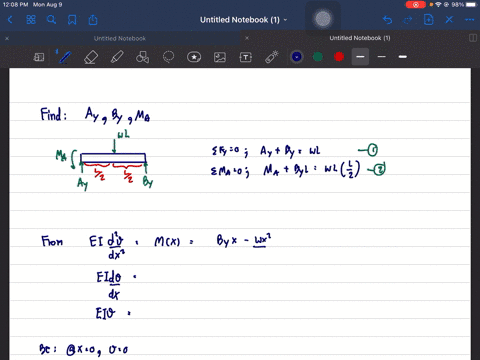Open the search tool
The height and width of the screenshot is (360, 480).
pyautogui.click(x=51, y=20)
